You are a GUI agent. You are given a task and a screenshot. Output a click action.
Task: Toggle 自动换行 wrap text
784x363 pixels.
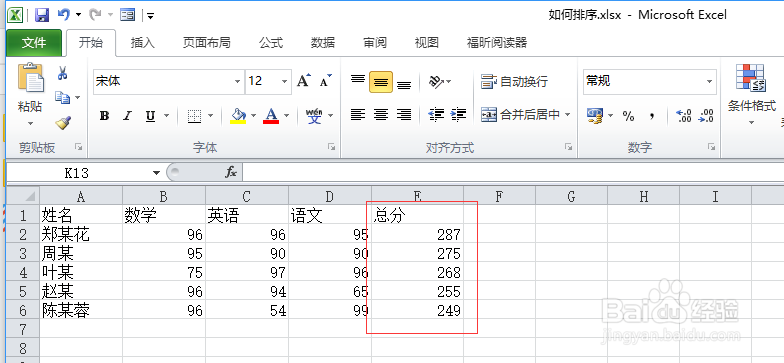[x=514, y=82]
